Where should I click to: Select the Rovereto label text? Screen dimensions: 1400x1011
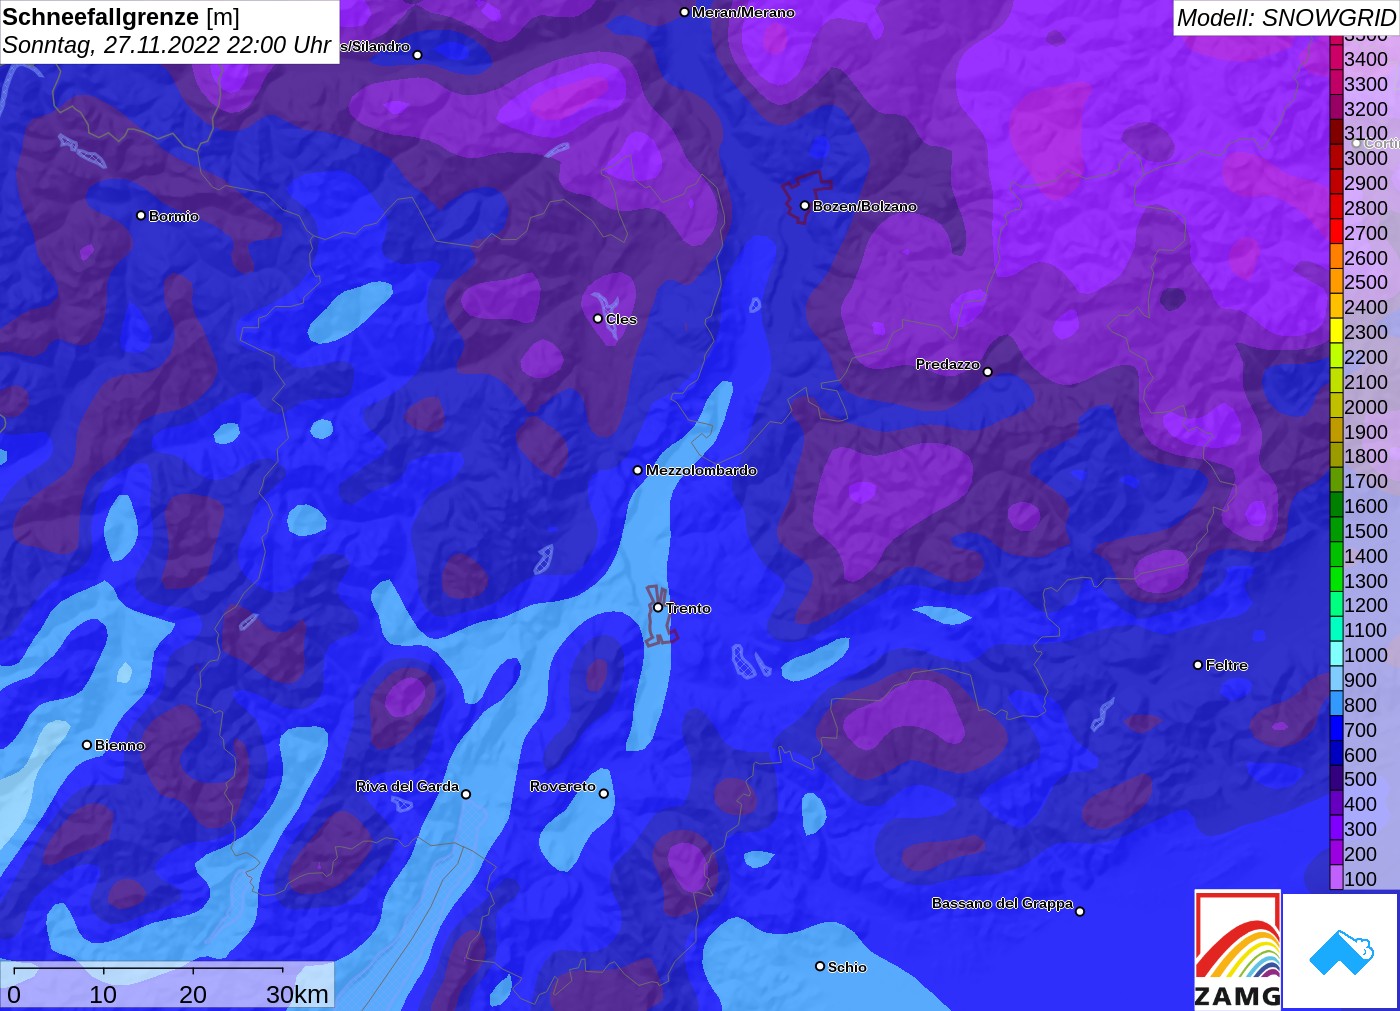(563, 786)
